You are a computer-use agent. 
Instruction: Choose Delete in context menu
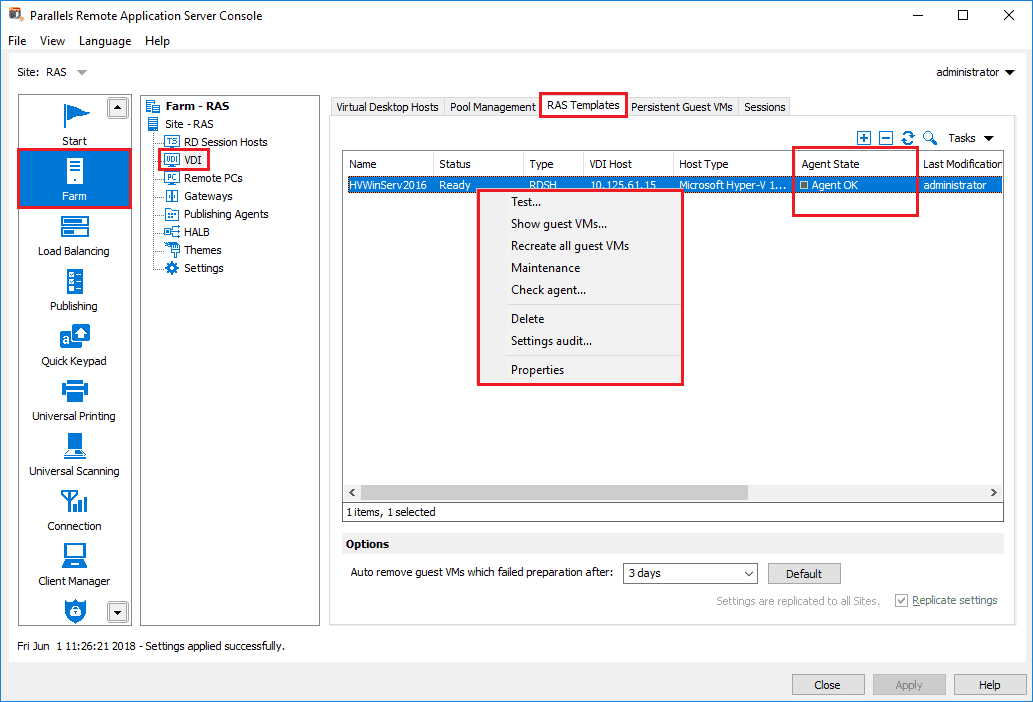(580, 319)
